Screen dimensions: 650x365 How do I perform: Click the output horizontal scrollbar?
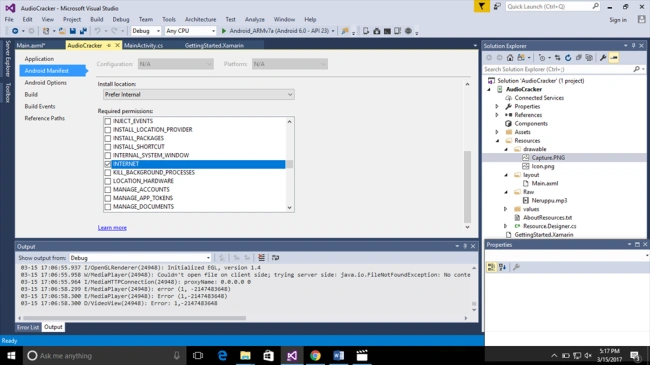pyautogui.click(x=134, y=318)
